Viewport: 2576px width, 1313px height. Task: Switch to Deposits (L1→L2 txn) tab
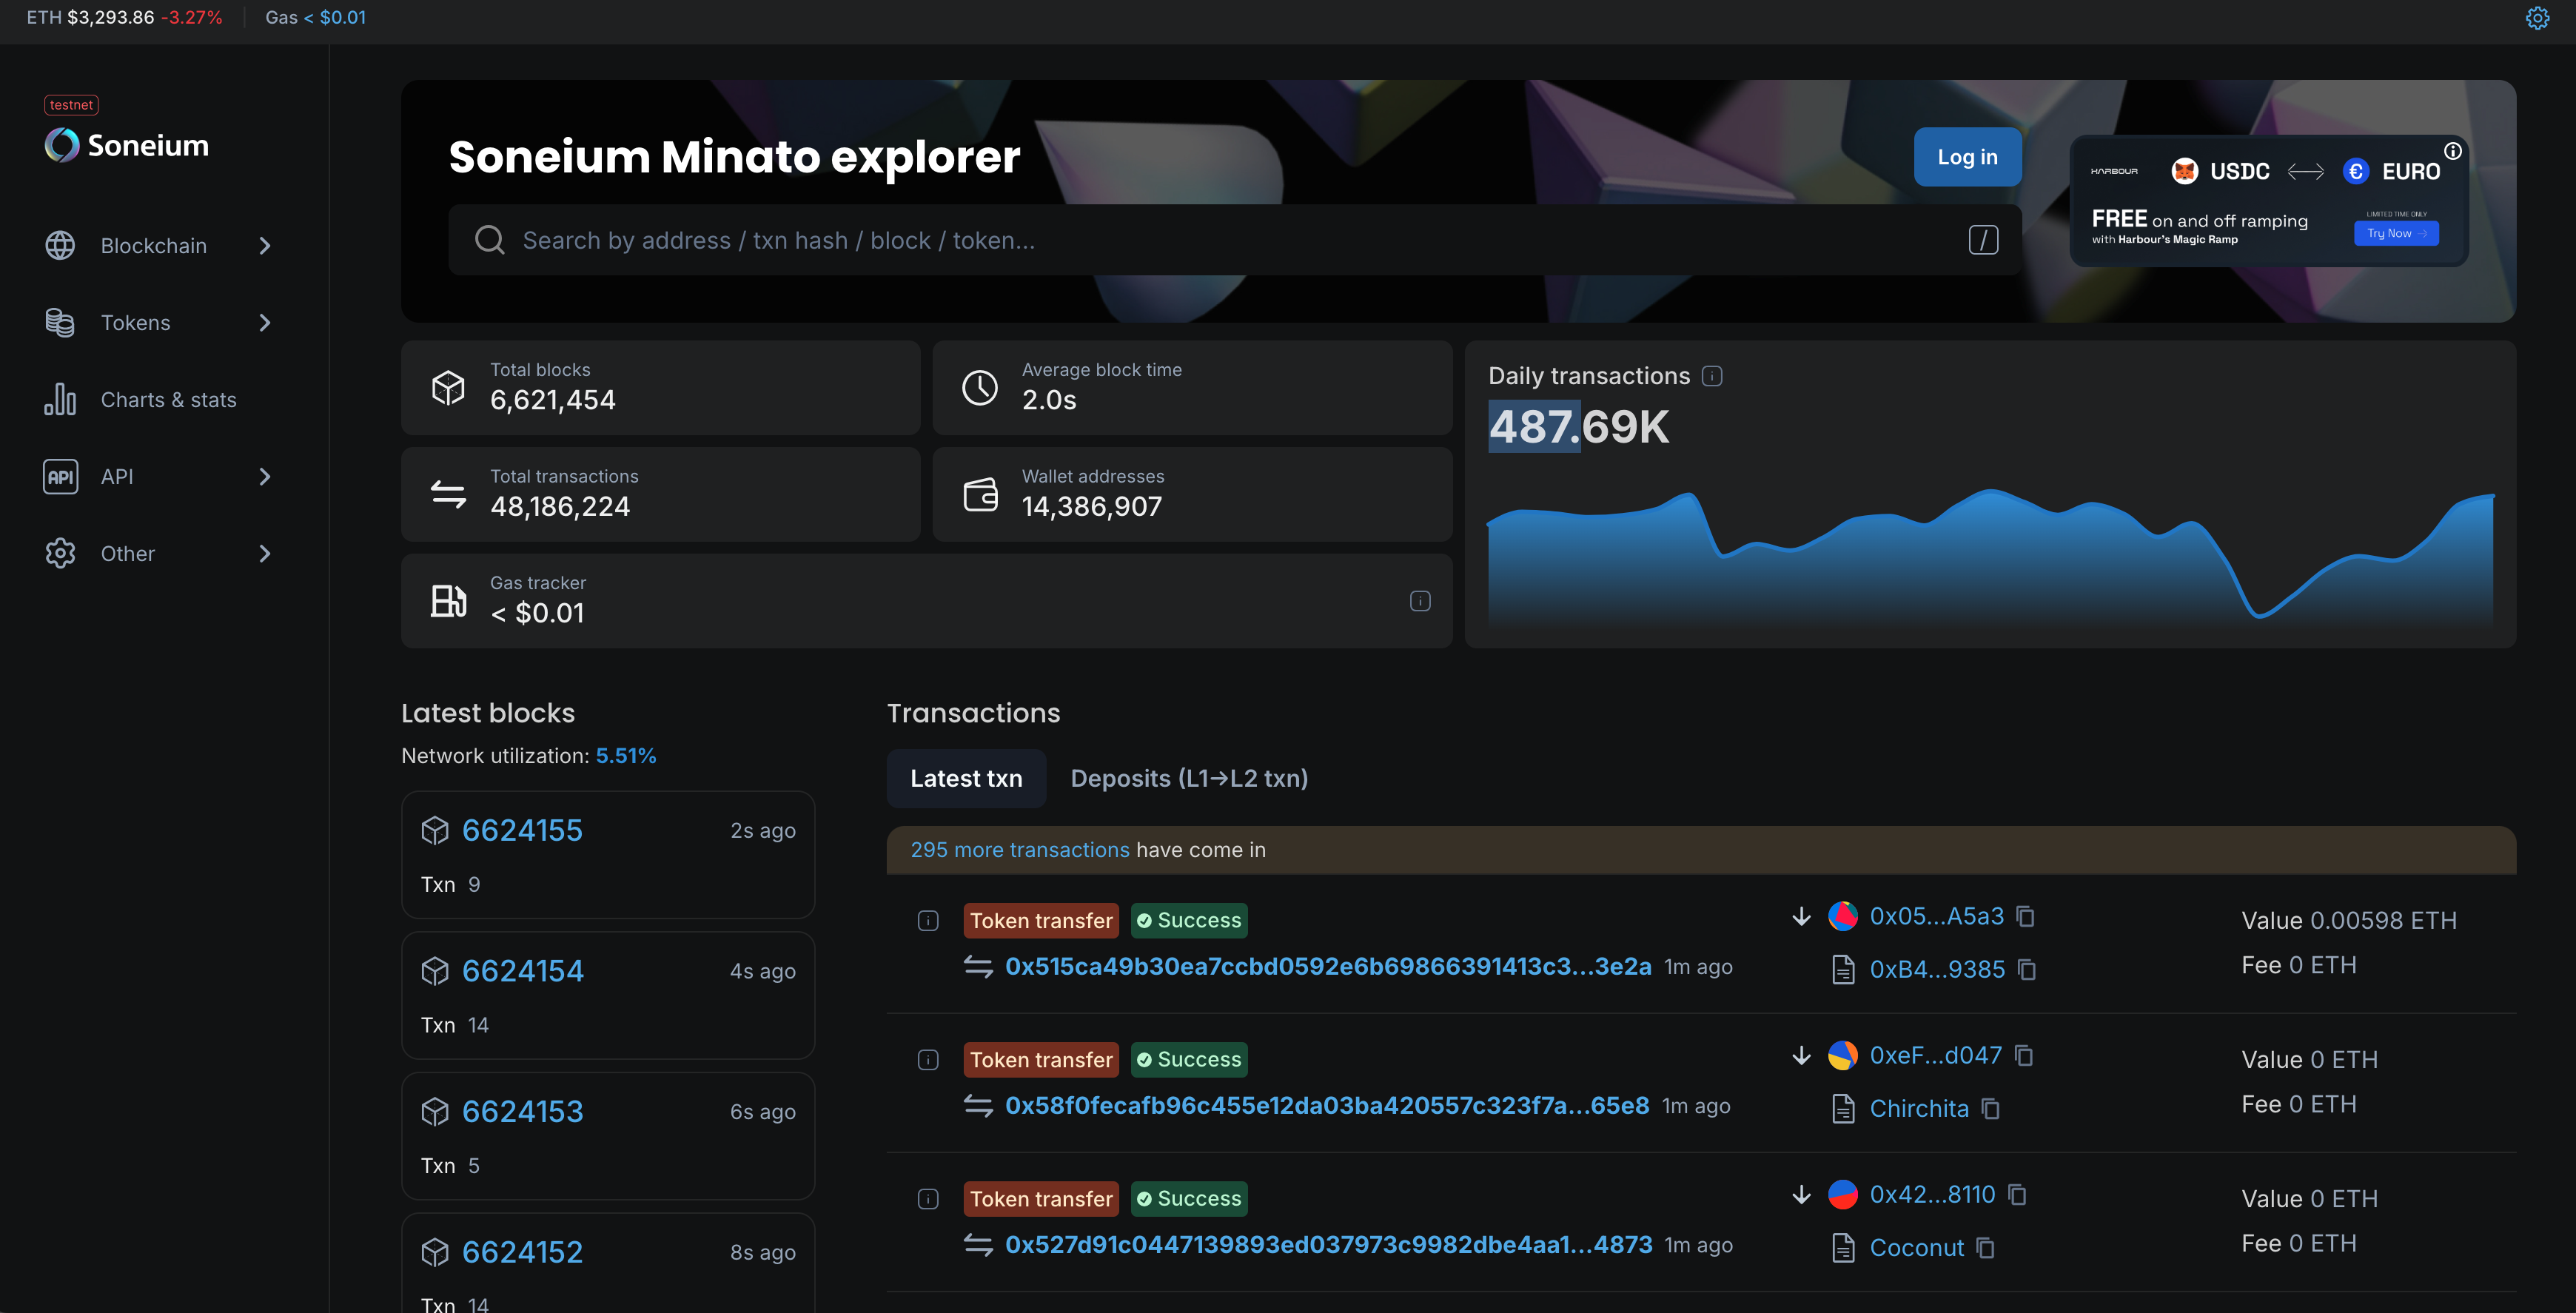click(x=1189, y=778)
